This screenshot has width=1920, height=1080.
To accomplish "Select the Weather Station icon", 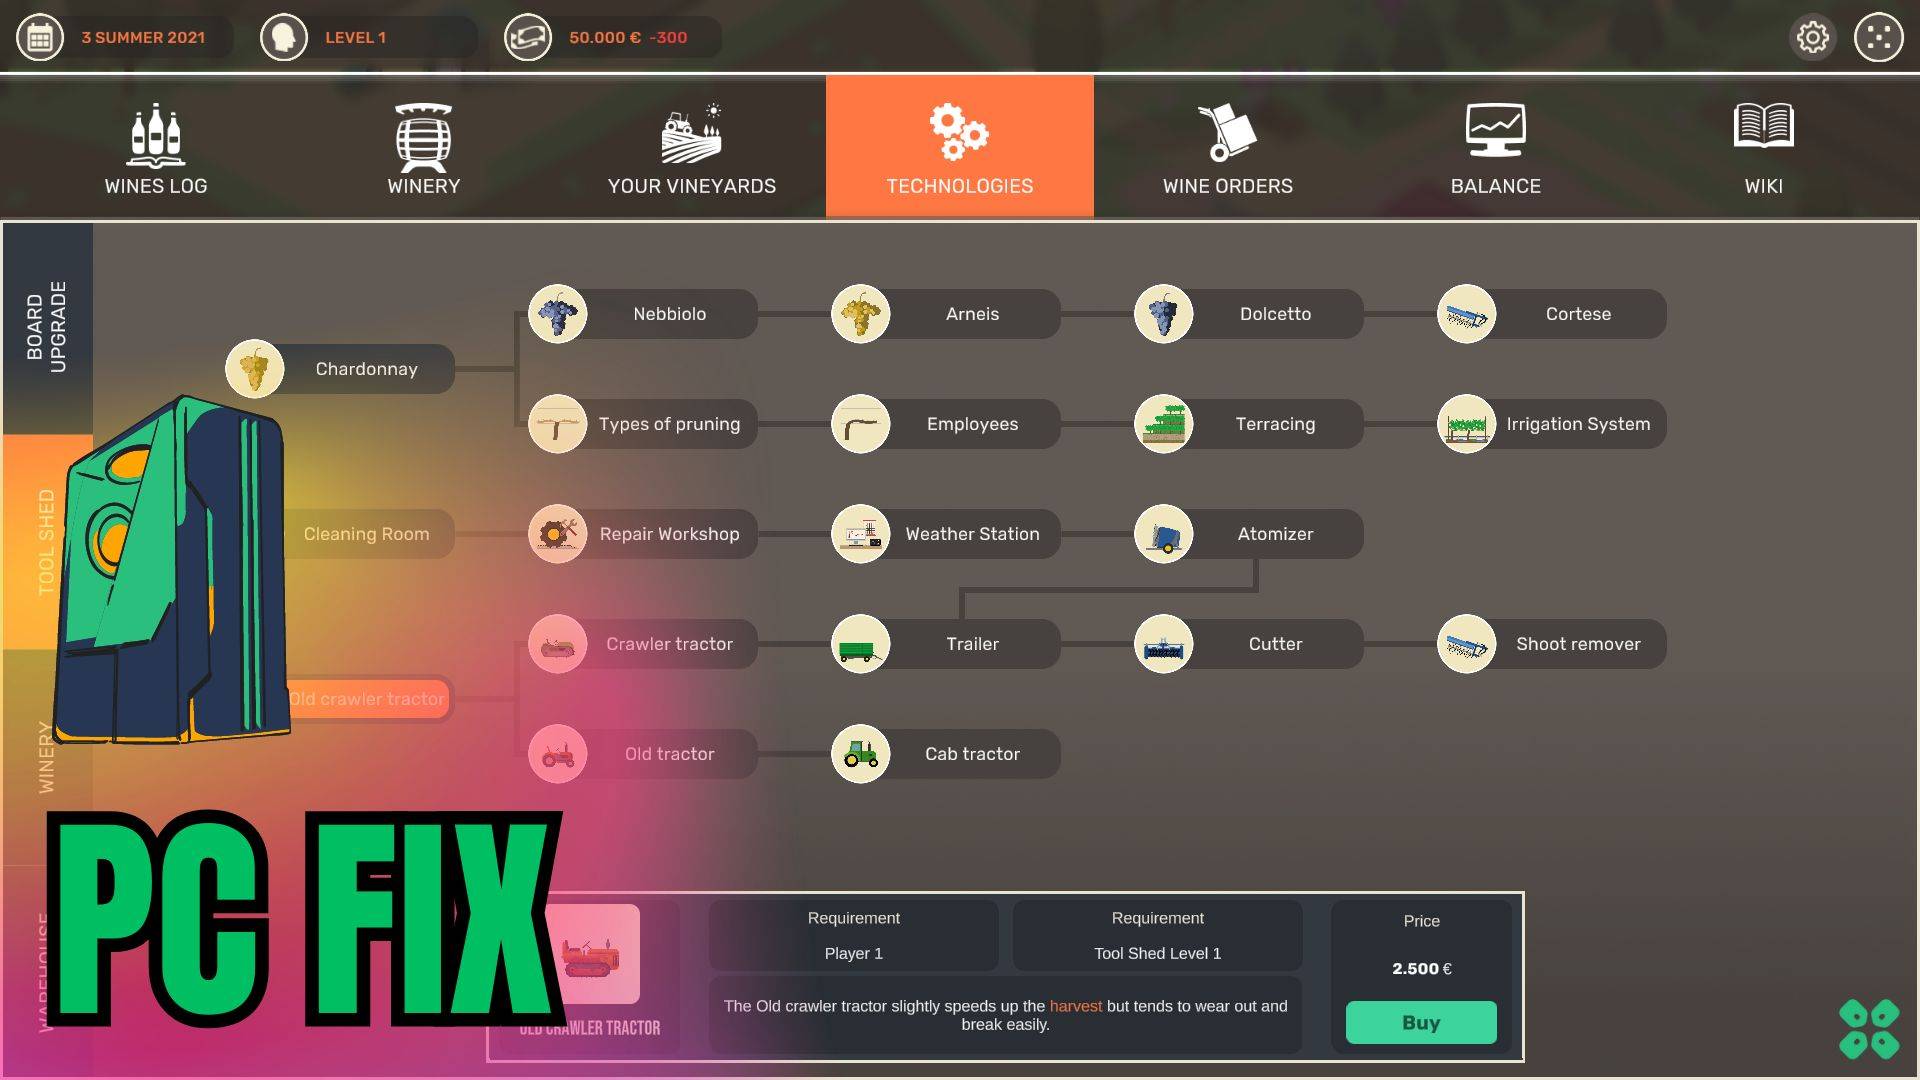I will (x=861, y=533).
